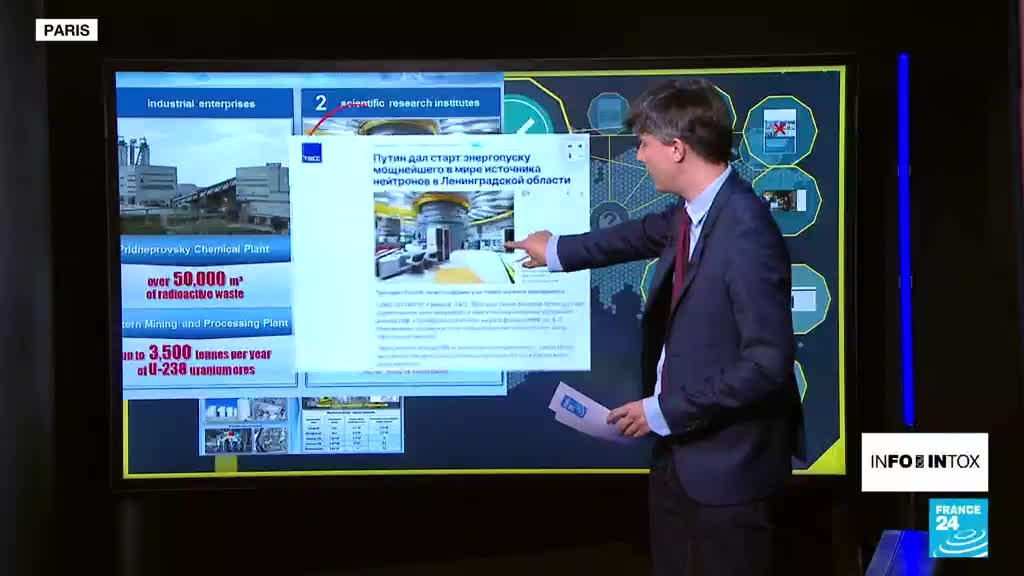Open the small photo collage thumbnail at the bottom
The height and width of the screenshot is (576, 1024).
246,425
